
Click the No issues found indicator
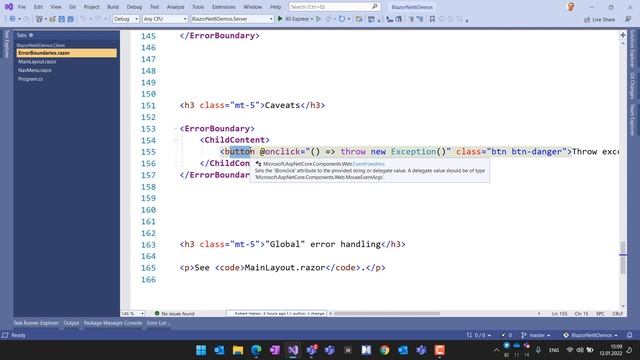(x=174, y=313)
